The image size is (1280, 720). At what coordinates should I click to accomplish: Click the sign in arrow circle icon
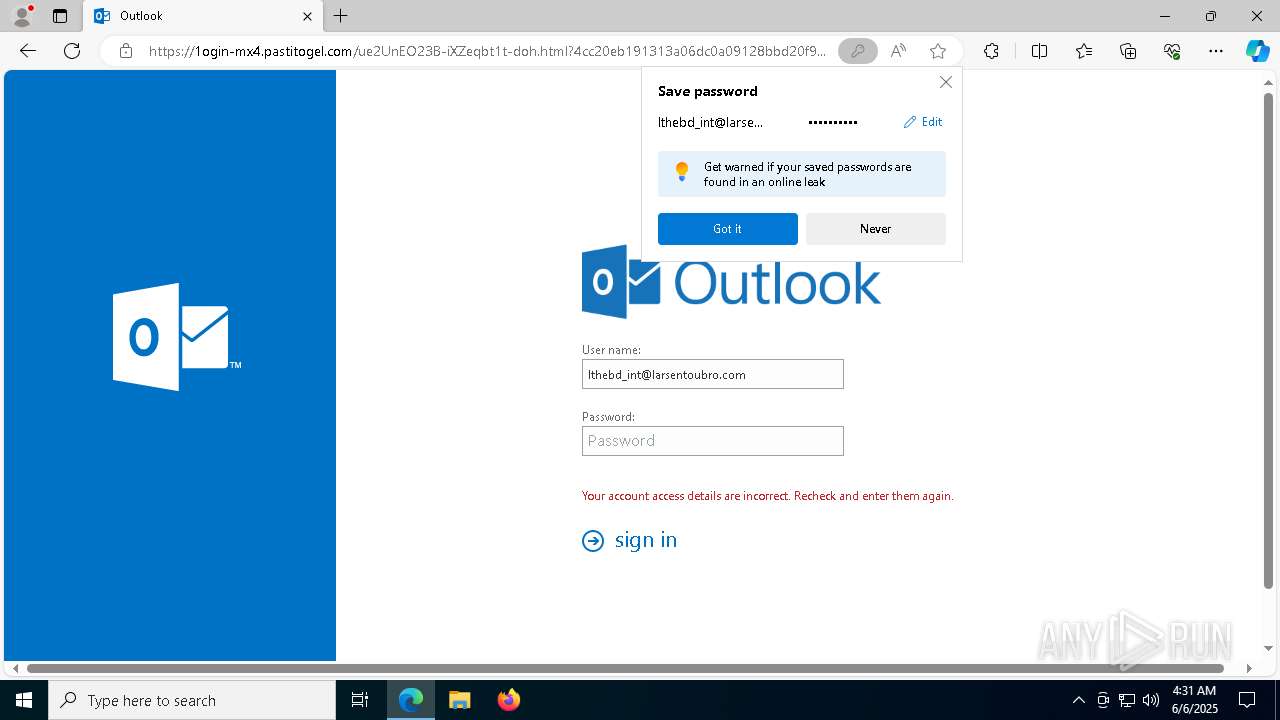[593, 541]
